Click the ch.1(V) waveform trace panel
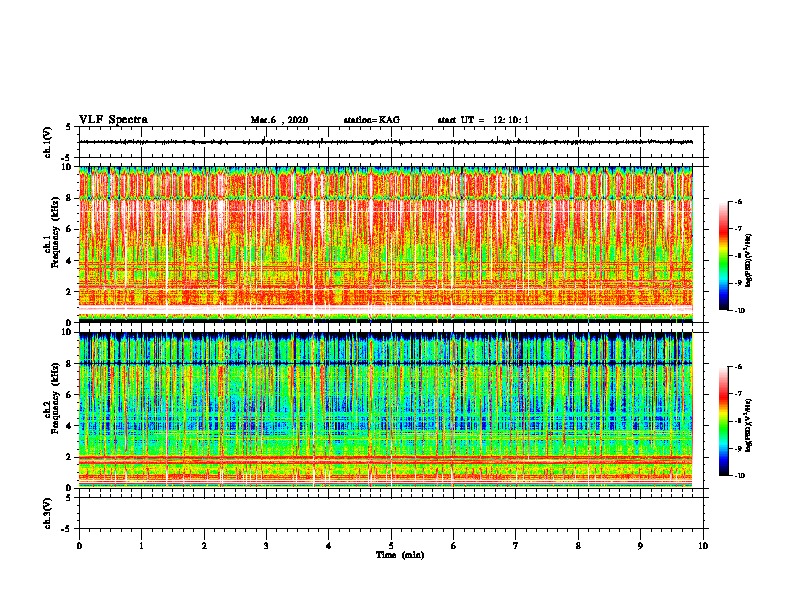 click(x=391, y=142)
